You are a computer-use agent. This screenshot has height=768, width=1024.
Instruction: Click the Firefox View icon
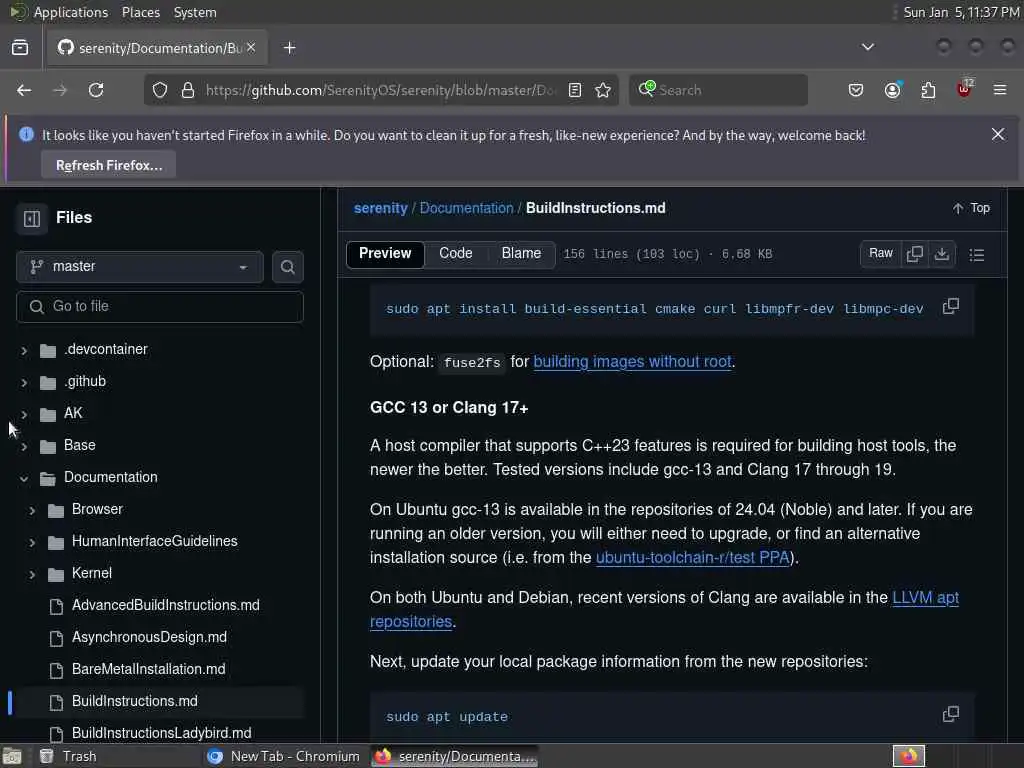pyautogui.click(x=20, y=48)
